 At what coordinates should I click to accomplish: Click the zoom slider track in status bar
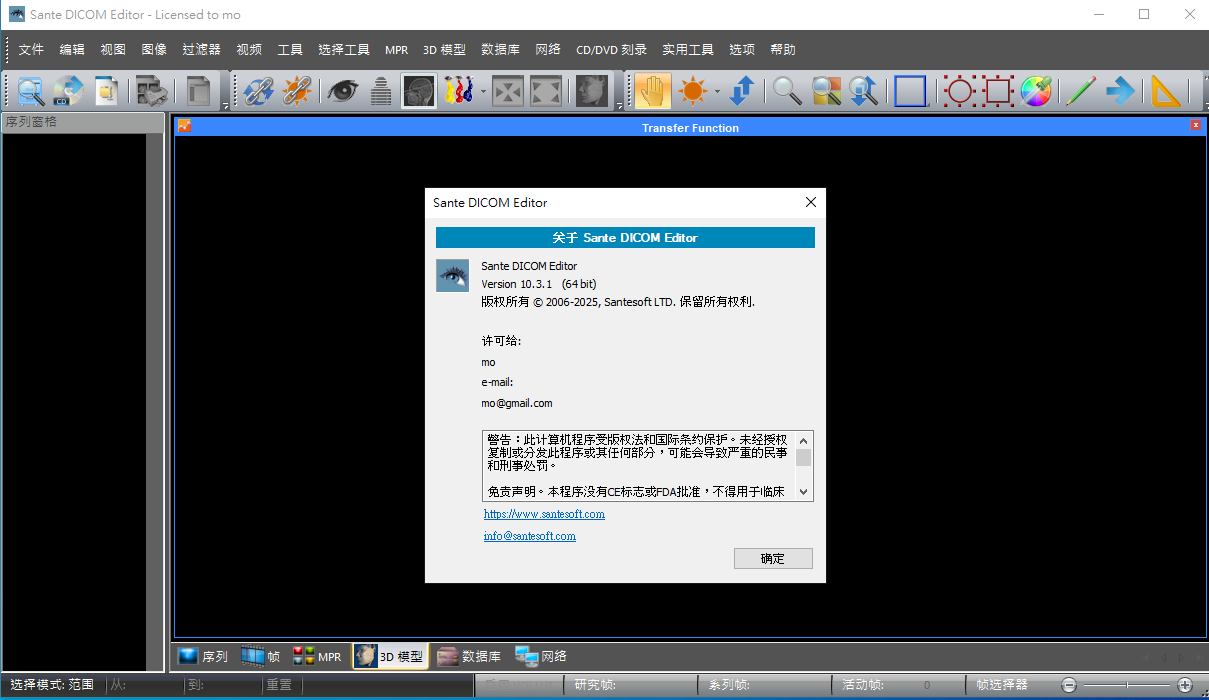1127,685
